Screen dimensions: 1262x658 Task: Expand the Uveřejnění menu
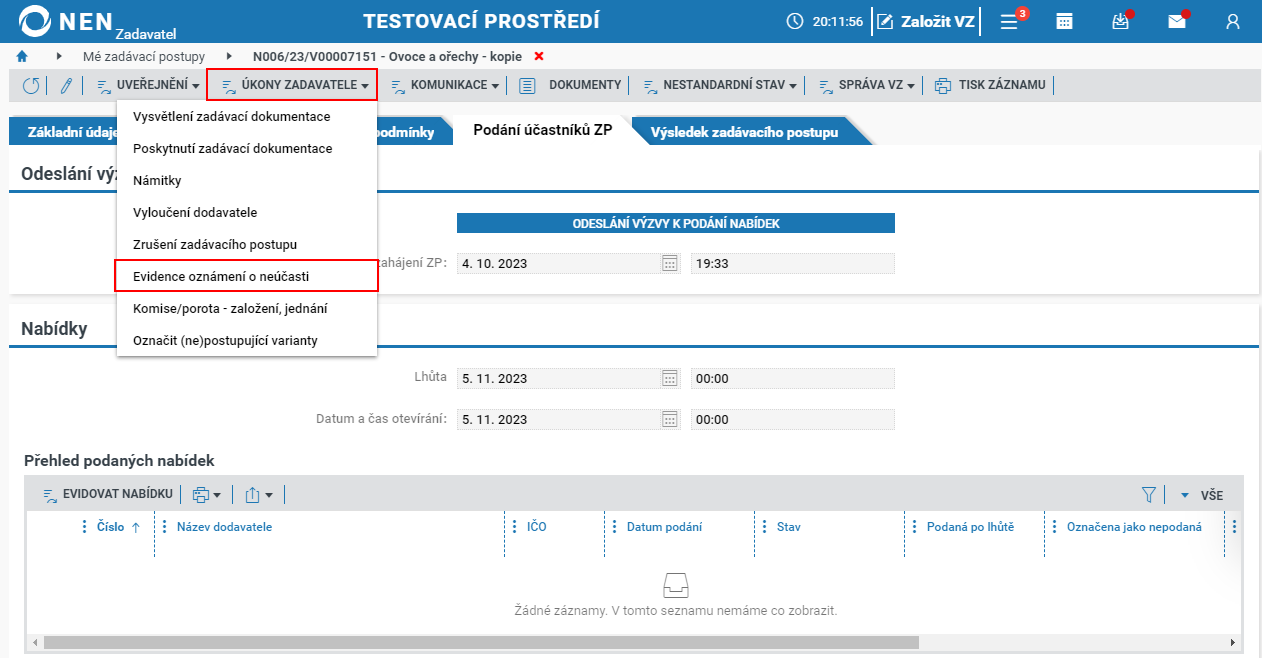pos(148,86)
